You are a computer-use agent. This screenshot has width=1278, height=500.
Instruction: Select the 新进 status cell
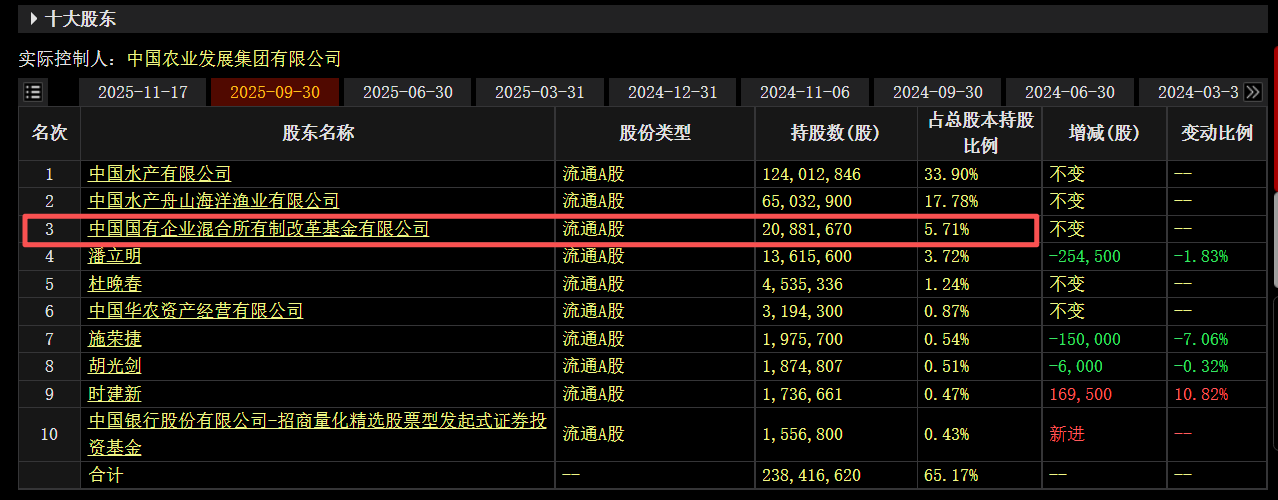point(1067,434)
